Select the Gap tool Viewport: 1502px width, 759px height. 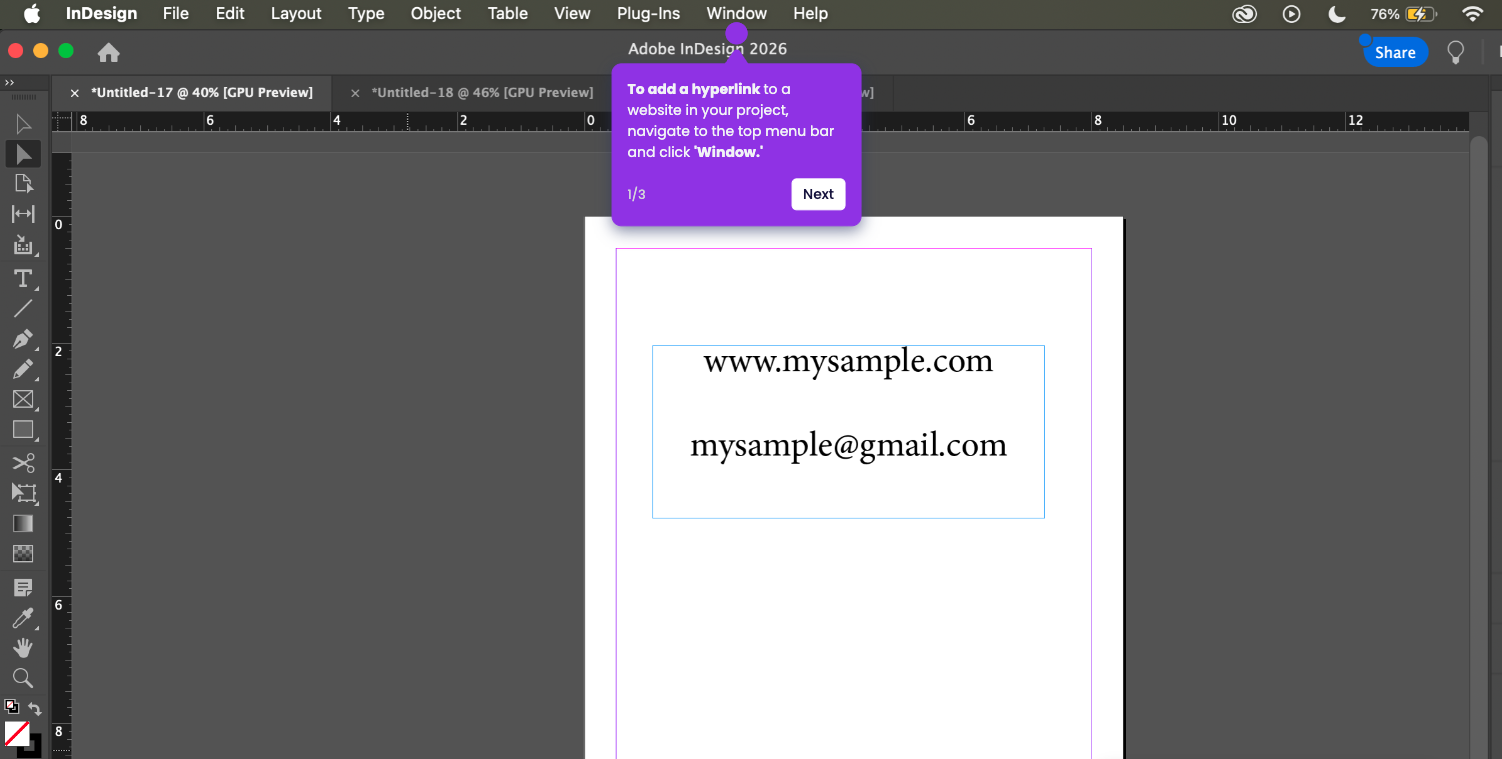pyautogui.click(x=23, y=214)
